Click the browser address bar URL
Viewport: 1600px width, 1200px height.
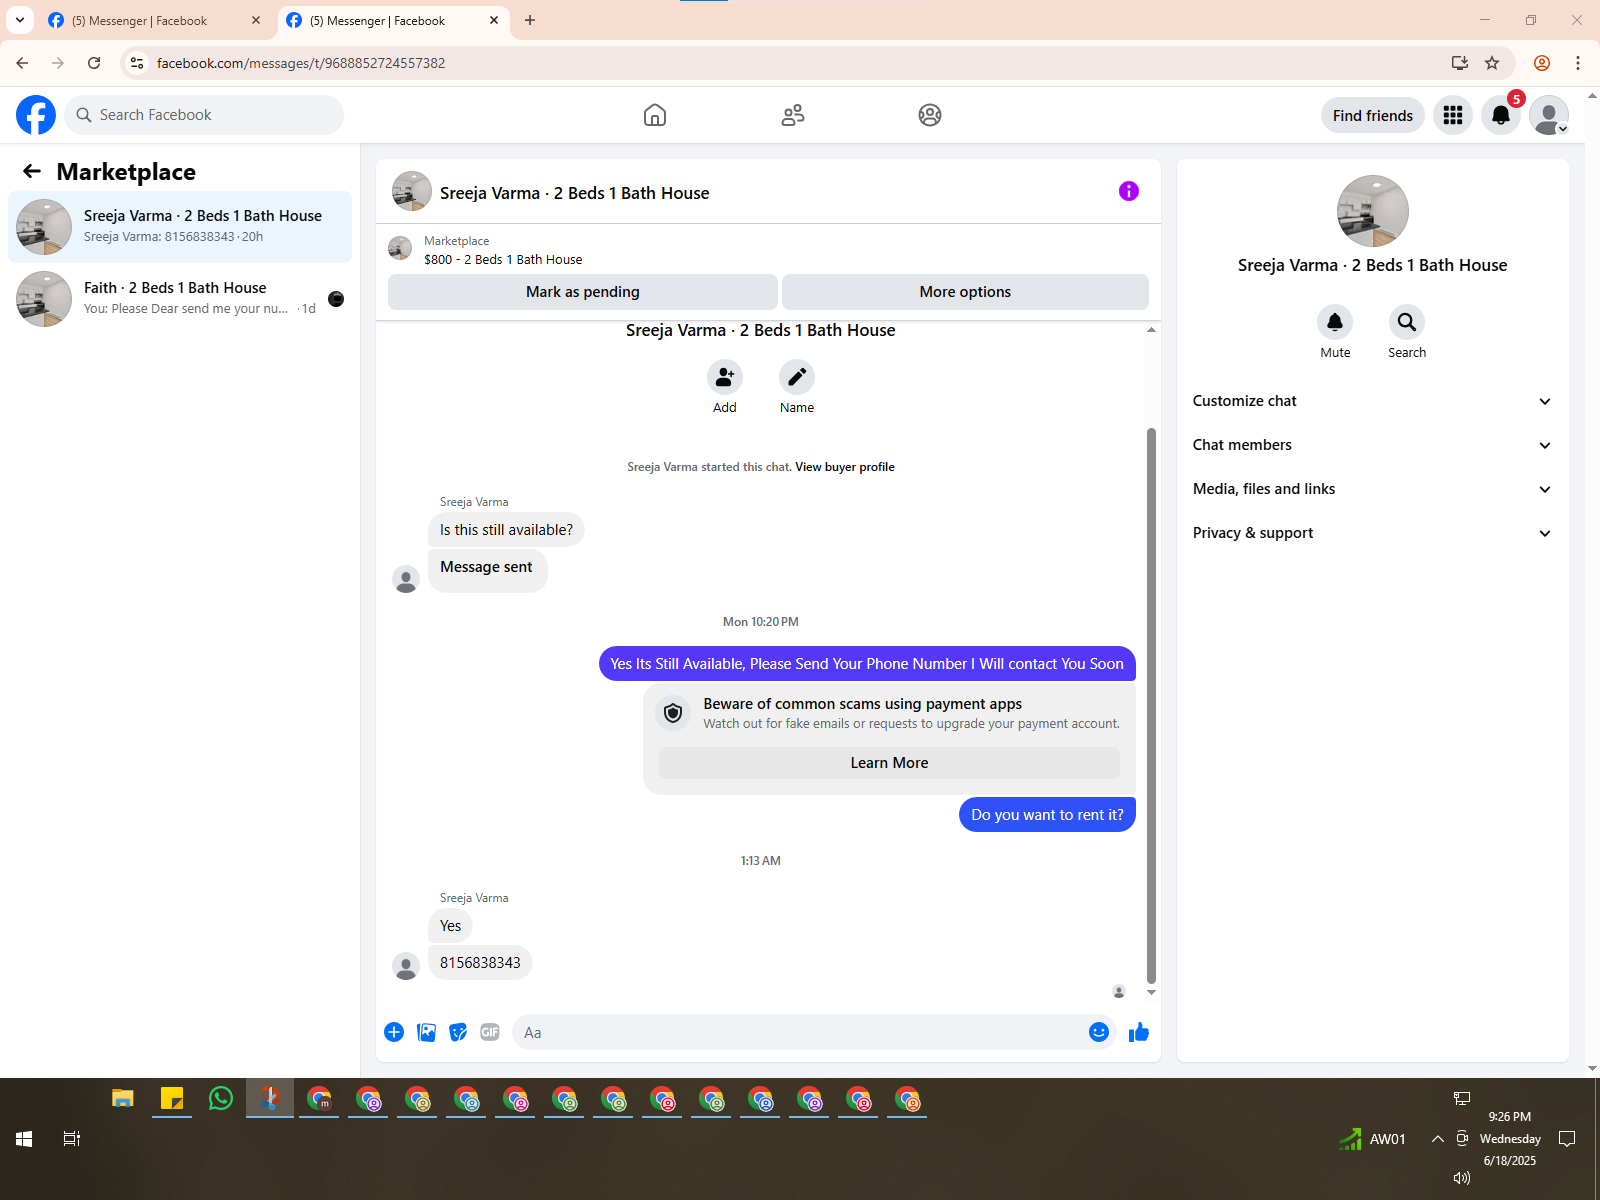(301, 63)
